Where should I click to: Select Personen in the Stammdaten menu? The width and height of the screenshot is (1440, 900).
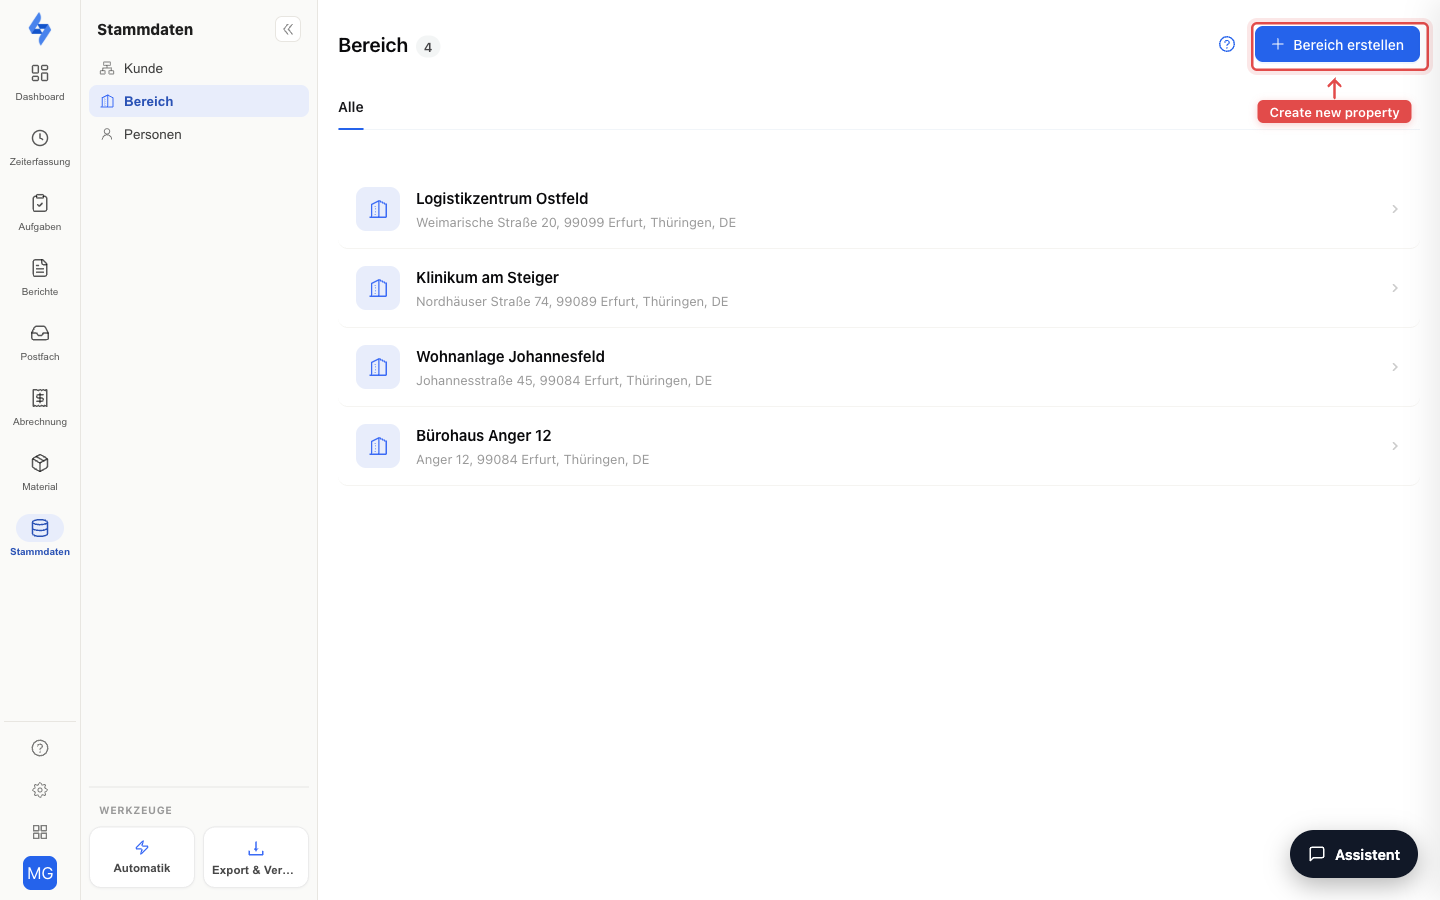[x=199, y=134]
